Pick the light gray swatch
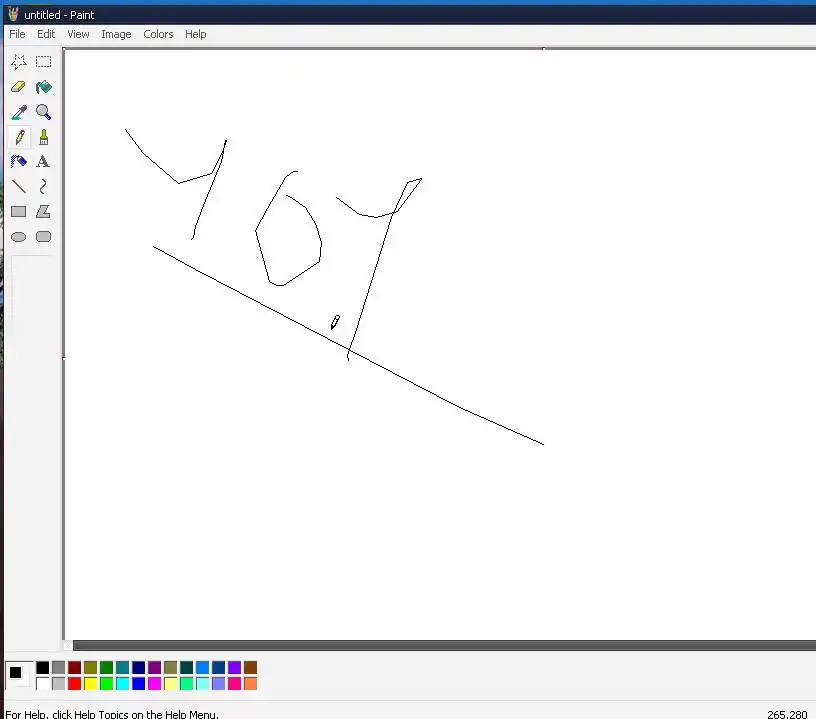Image resolution: width=816 pixels, height=719 pixels. (58, 683)
